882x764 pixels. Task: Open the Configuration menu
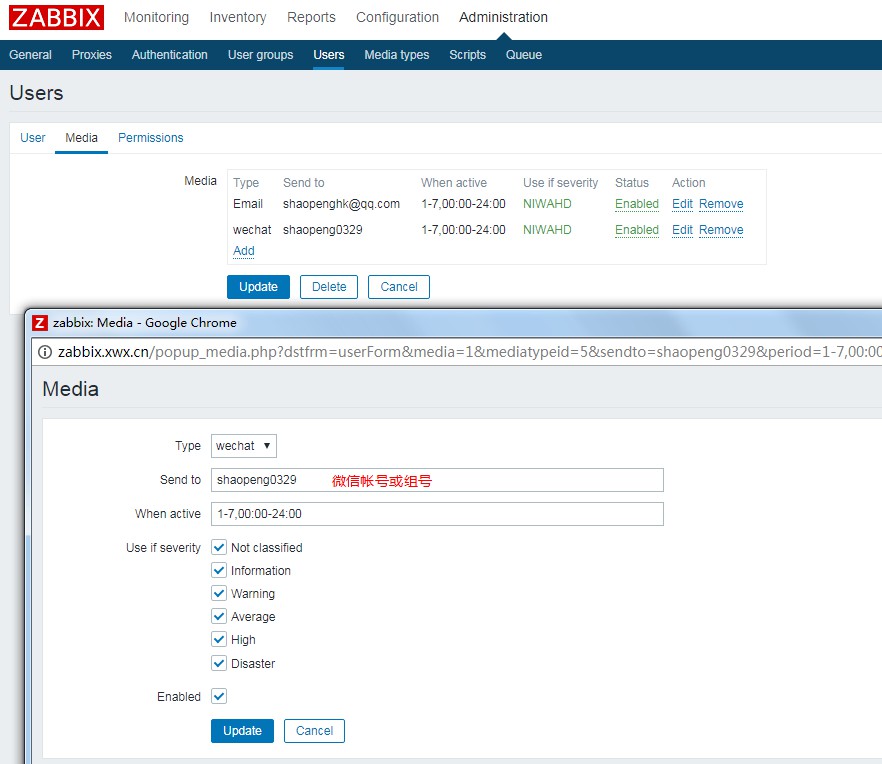pos(397,17)
